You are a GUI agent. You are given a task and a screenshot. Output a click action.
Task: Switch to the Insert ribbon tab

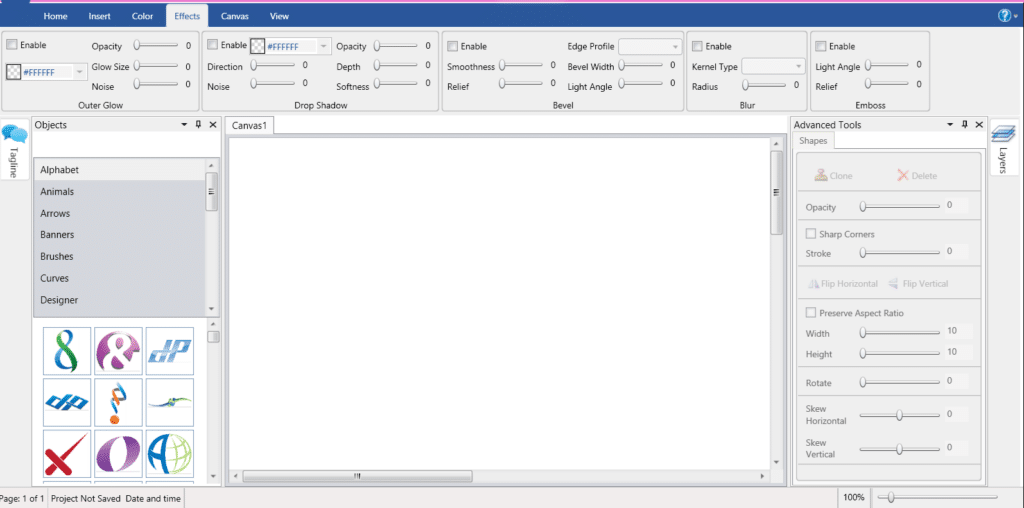click(99, 16)
